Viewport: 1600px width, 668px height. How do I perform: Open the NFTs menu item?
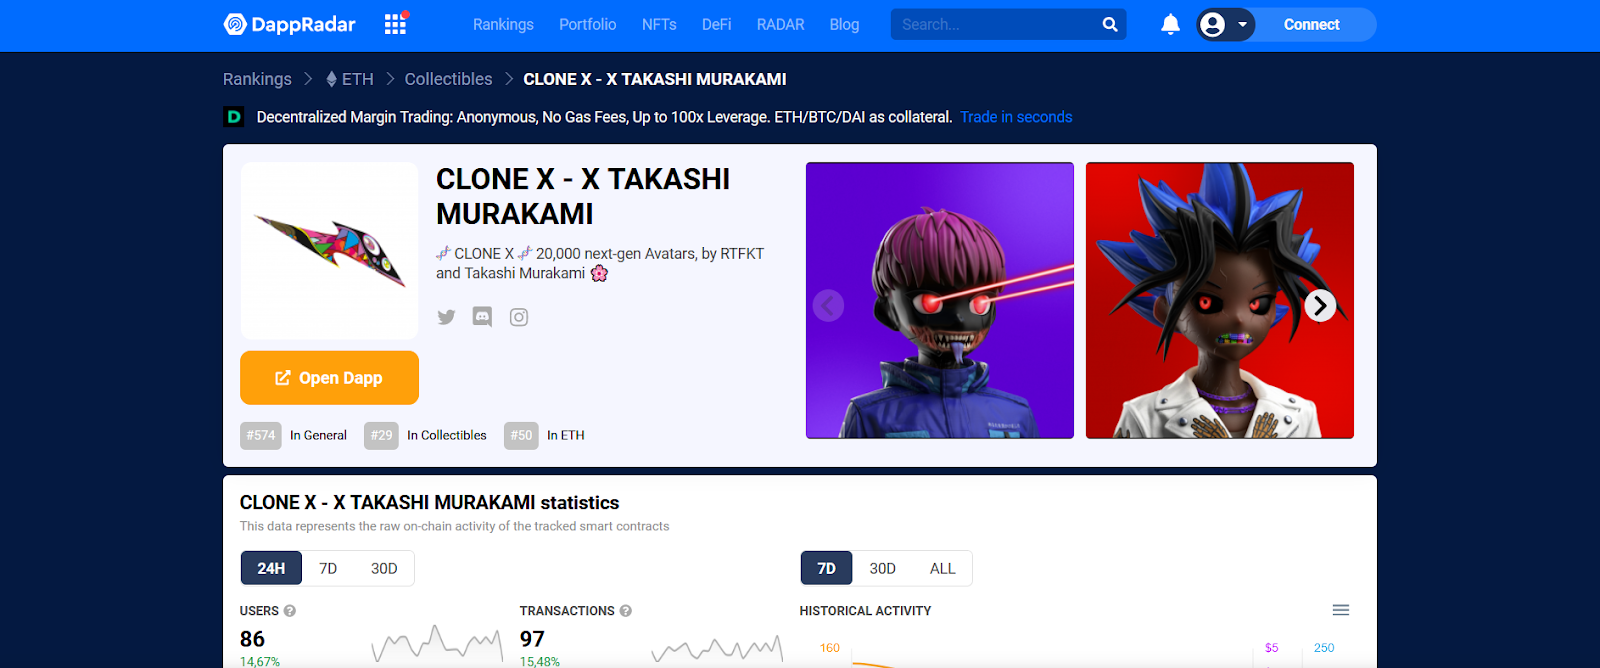tap(659, 24)
